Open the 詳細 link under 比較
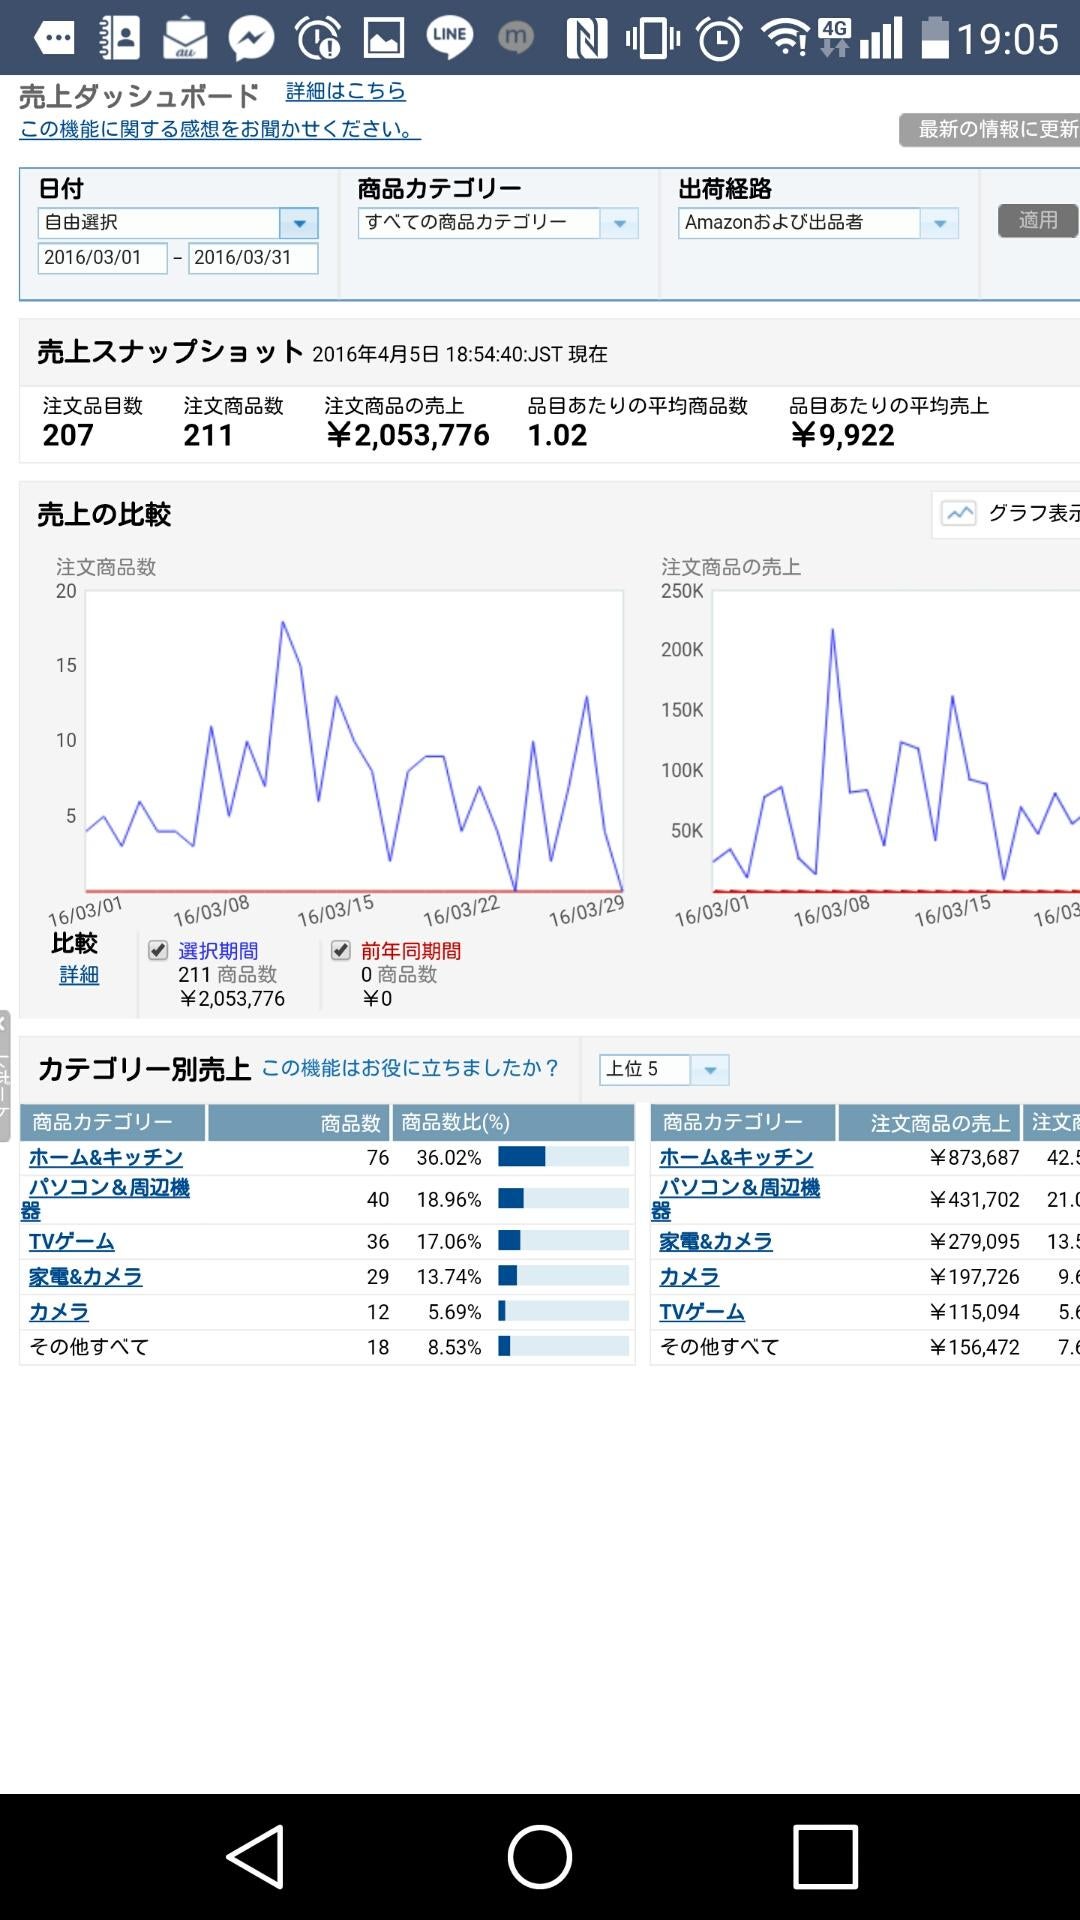 (79, 975)
